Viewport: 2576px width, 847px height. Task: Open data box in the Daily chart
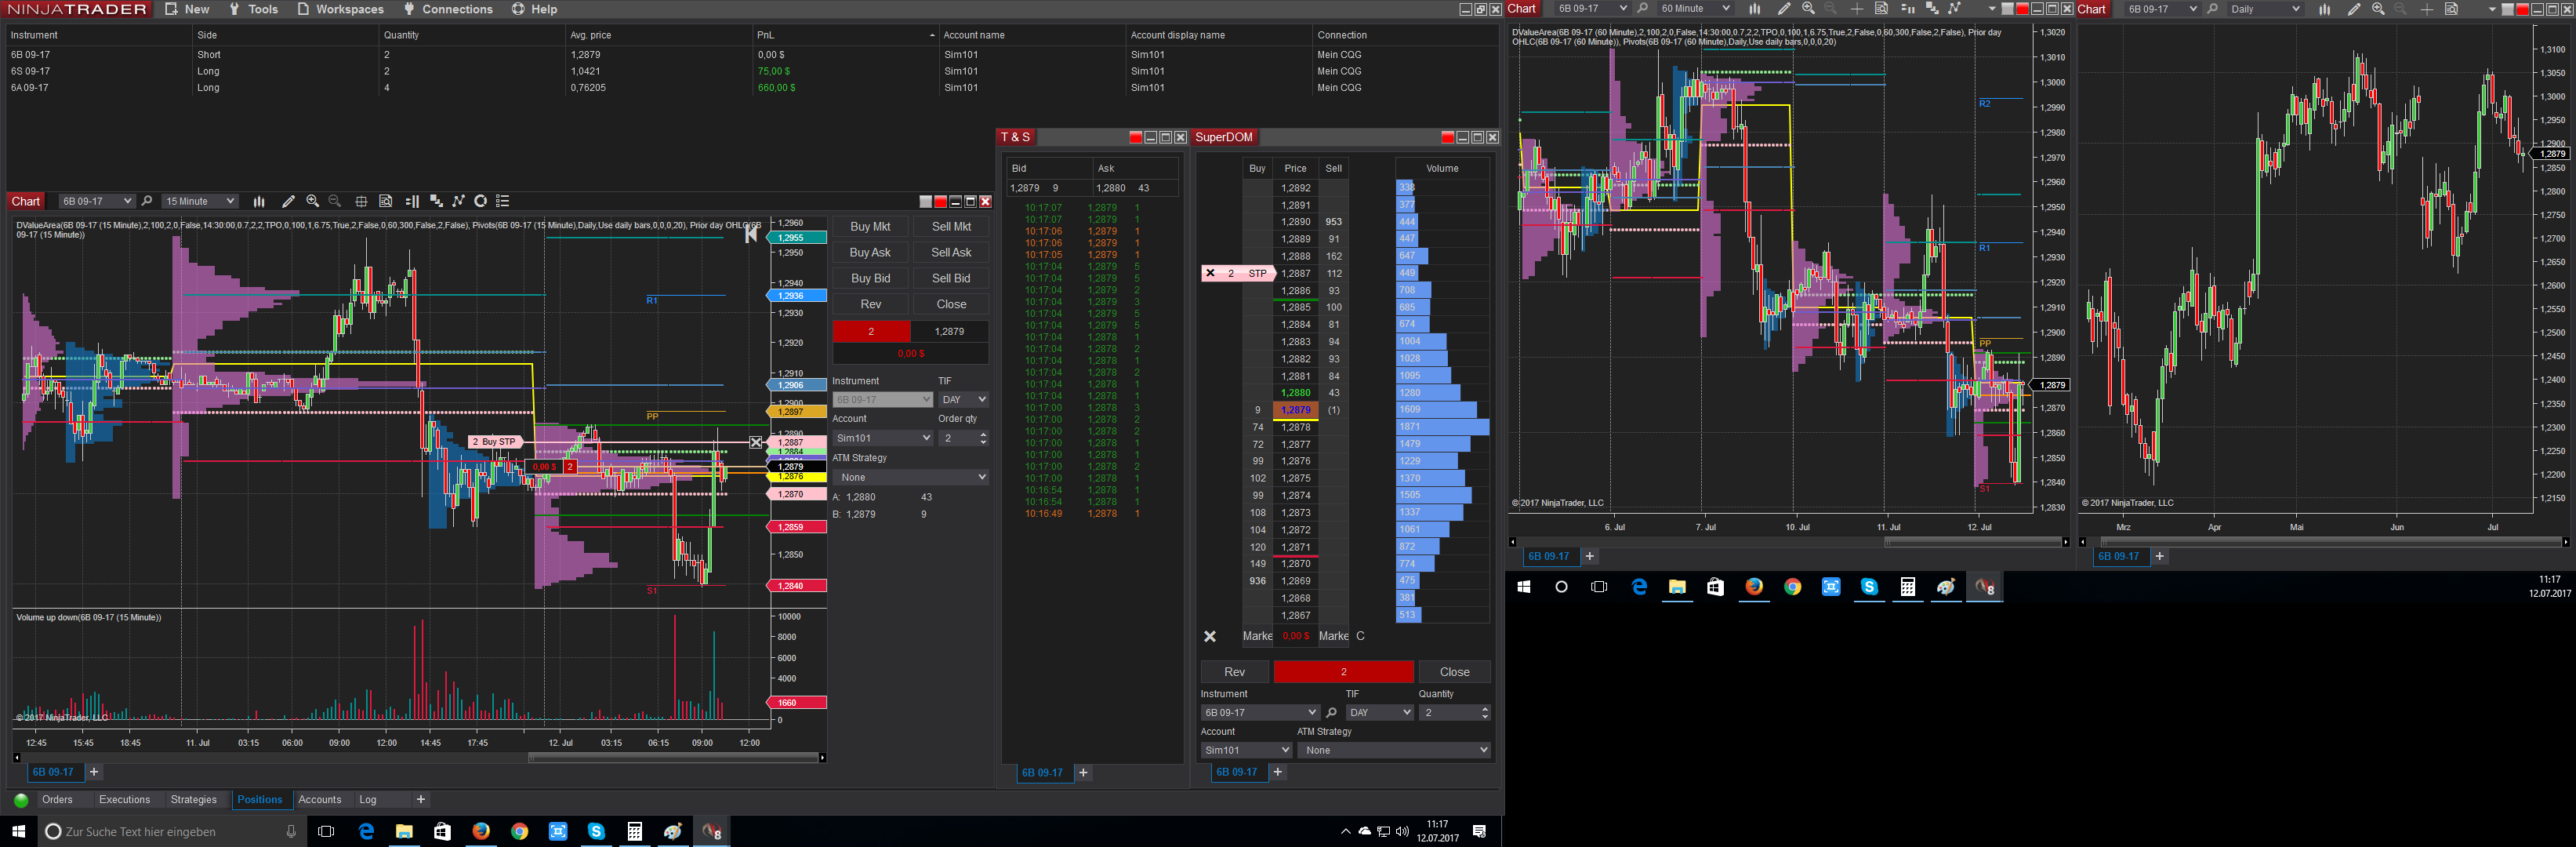click(x=2452, y=8)
